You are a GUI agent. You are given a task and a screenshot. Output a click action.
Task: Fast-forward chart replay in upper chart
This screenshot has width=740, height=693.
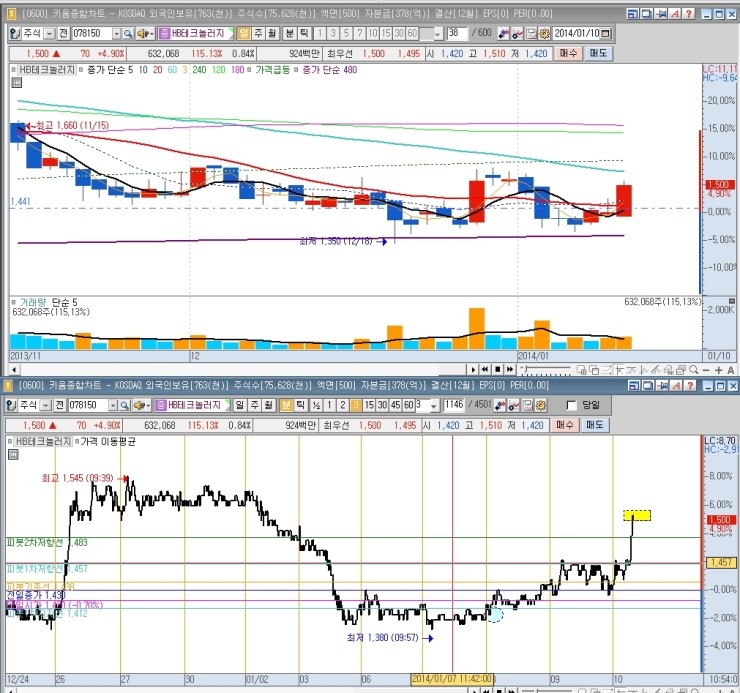510,369
